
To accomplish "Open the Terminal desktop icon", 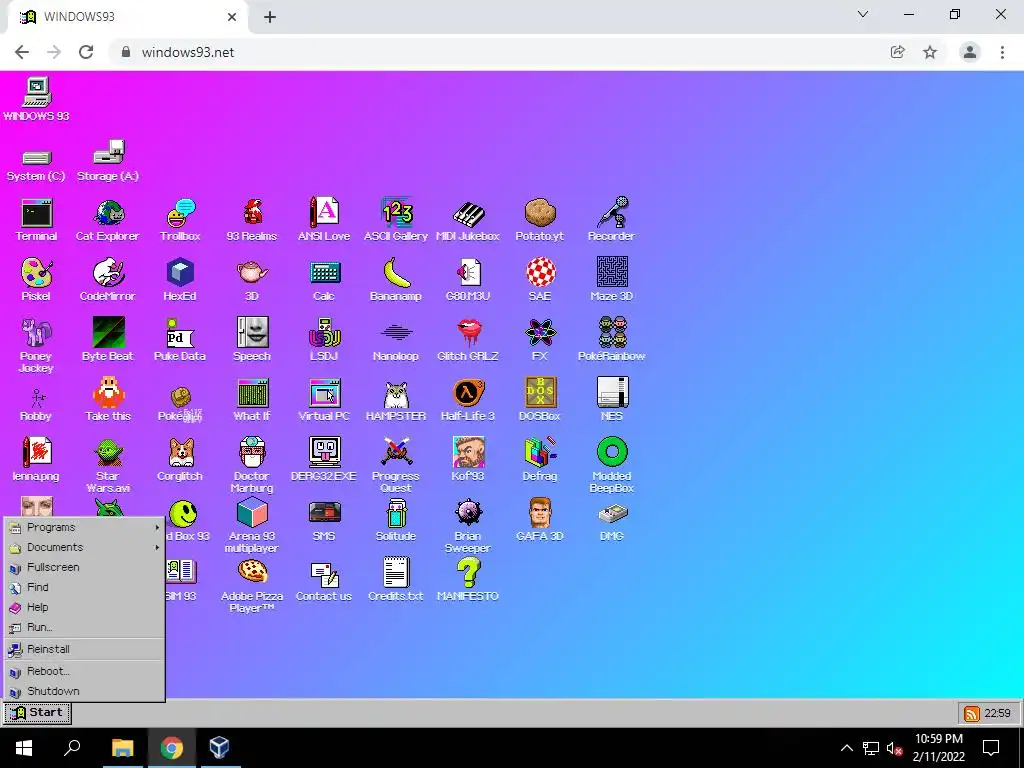I will 36,220.
